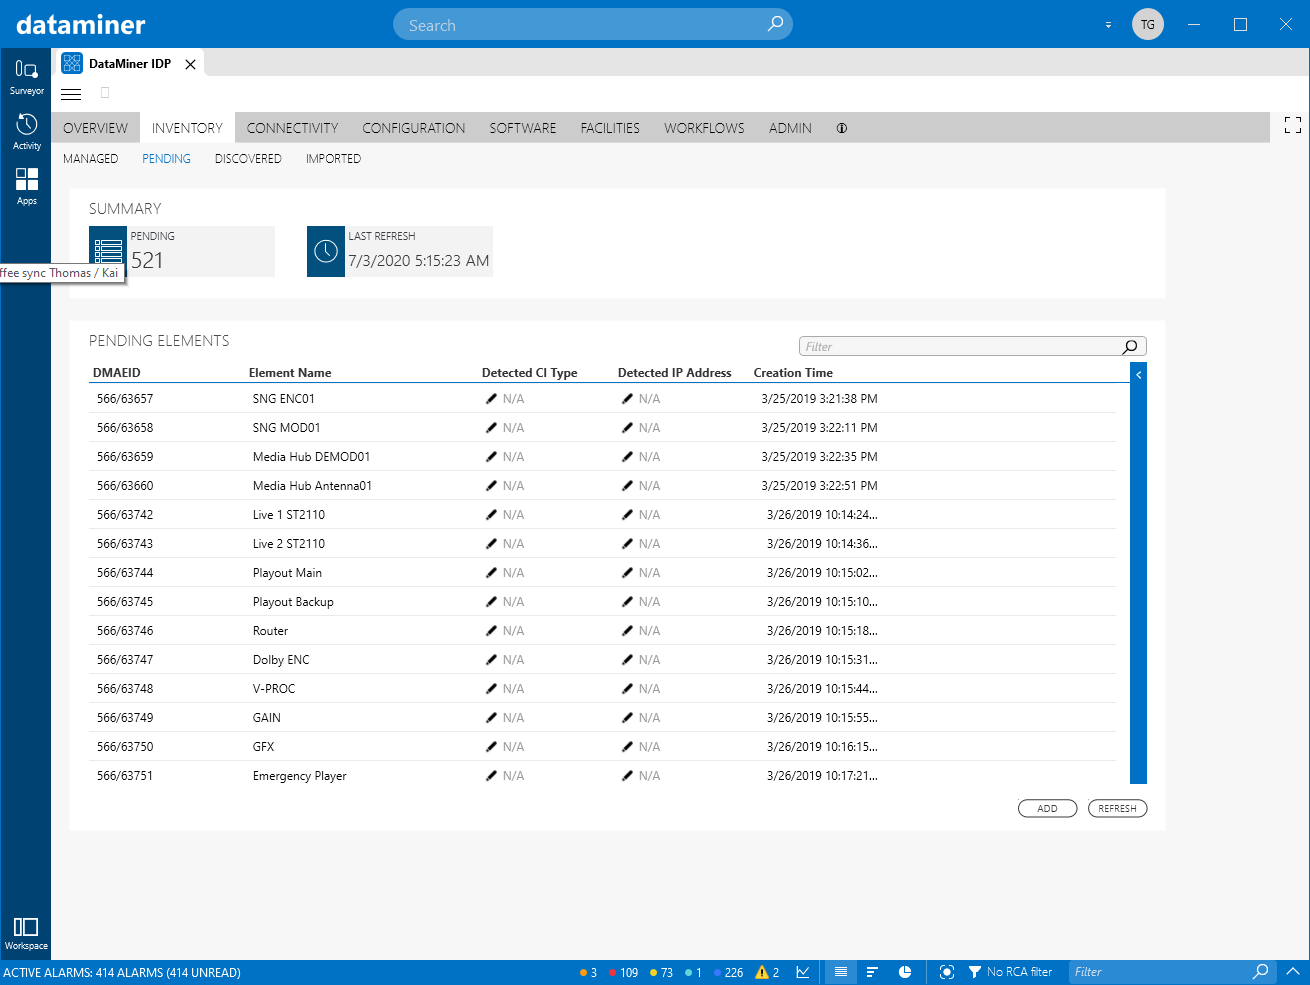Edit Detected IP Address for V-PROC
Screen dimensions: 1310x985
click(627, 688)
